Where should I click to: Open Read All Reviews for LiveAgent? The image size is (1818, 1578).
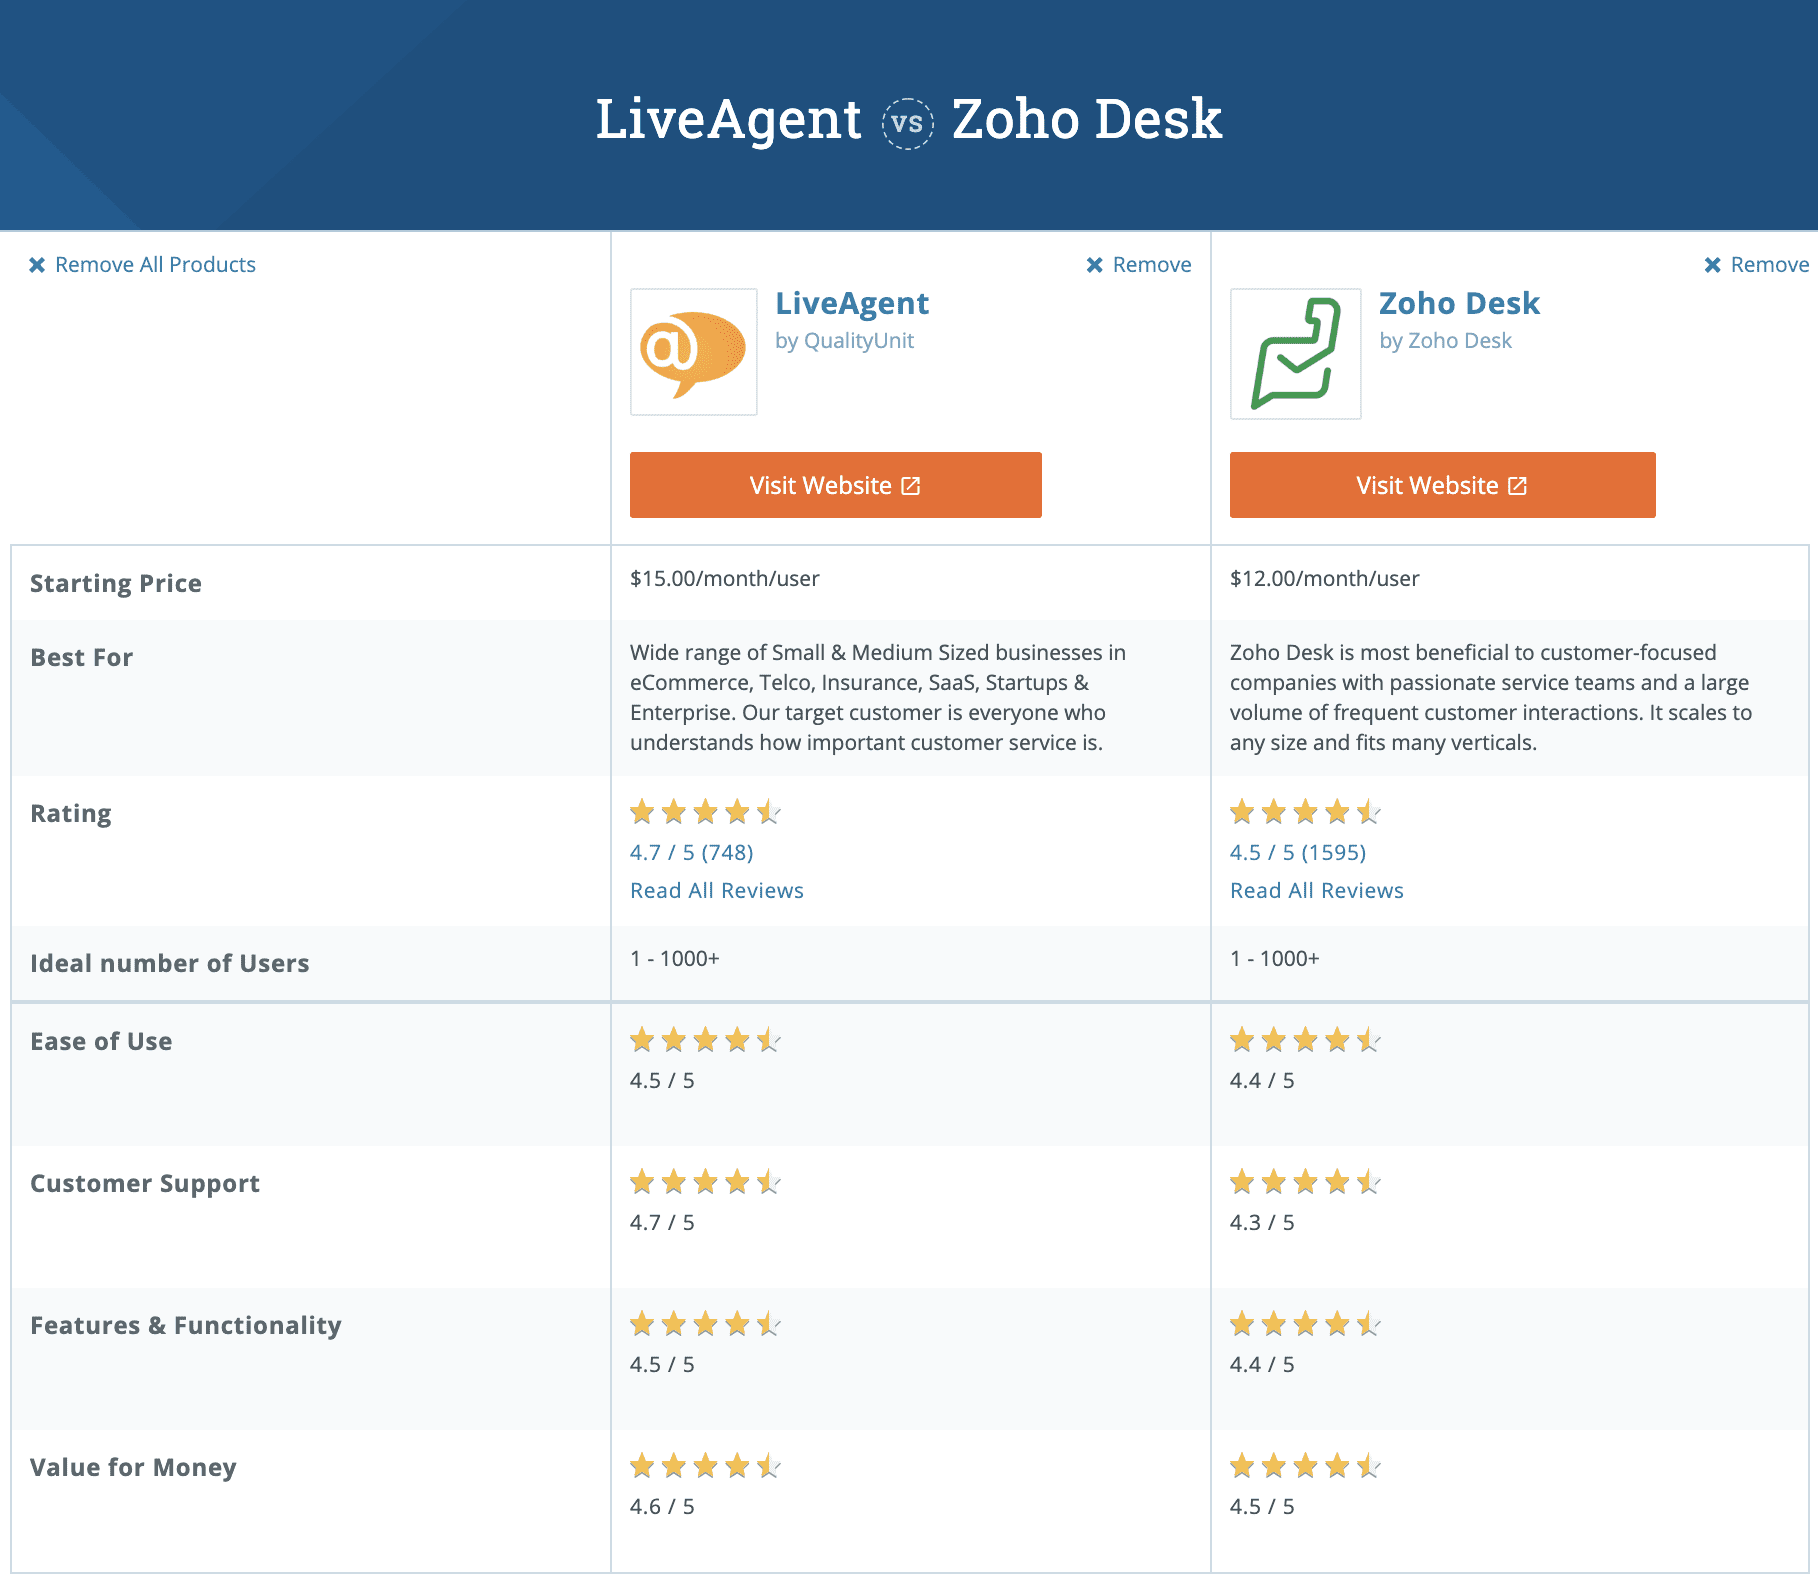click(716, 890)
